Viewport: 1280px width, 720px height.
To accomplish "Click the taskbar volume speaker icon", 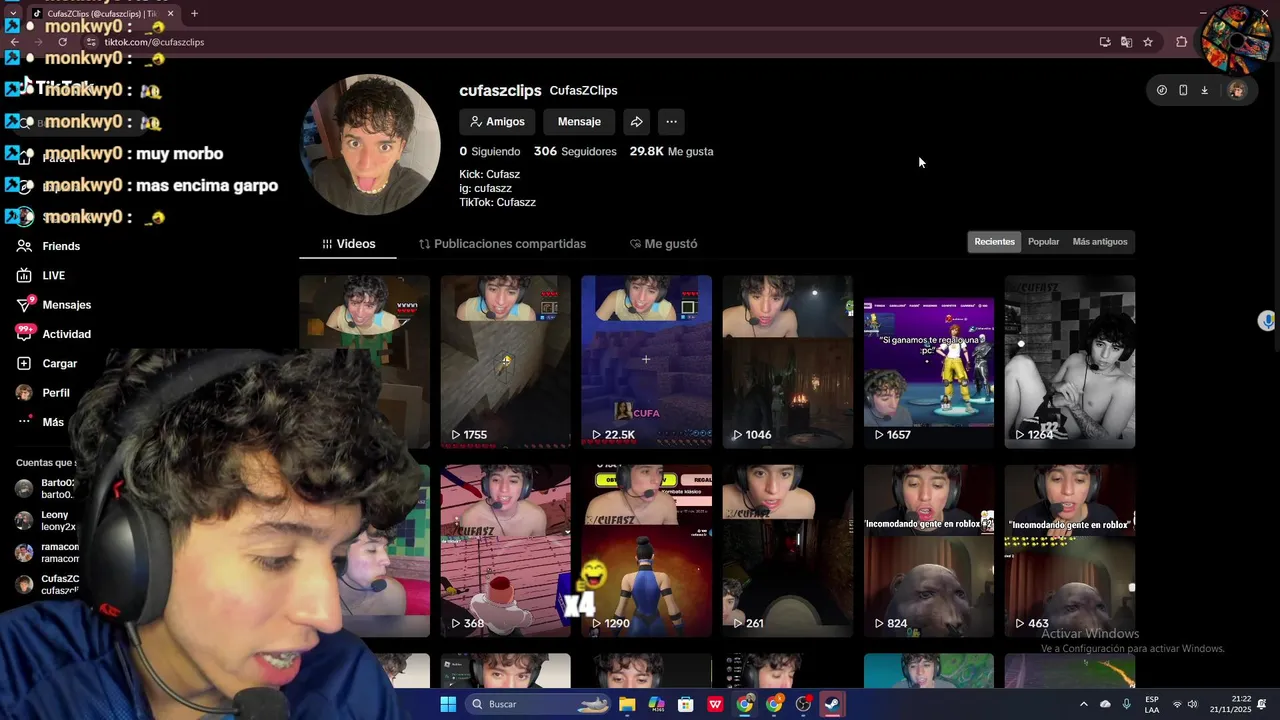I will [1192, 704].
